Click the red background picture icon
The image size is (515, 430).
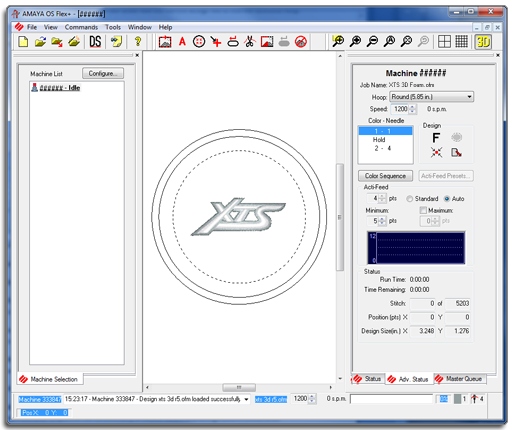point(267,42)
